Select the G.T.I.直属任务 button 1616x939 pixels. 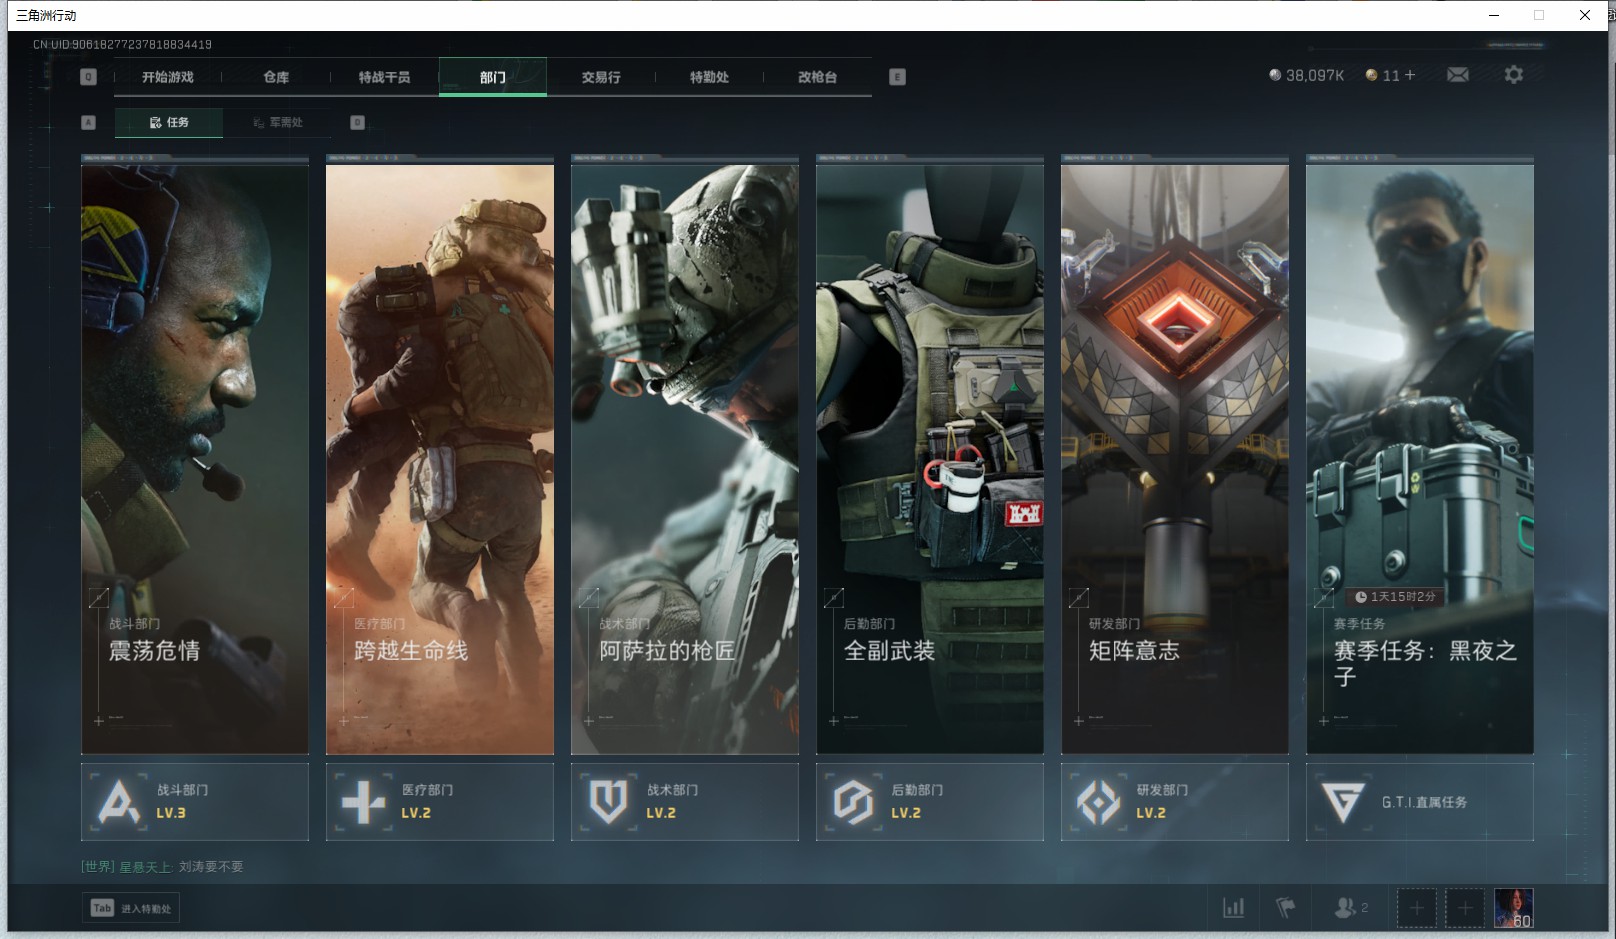pyautogui.click(x=1419, y=802)
